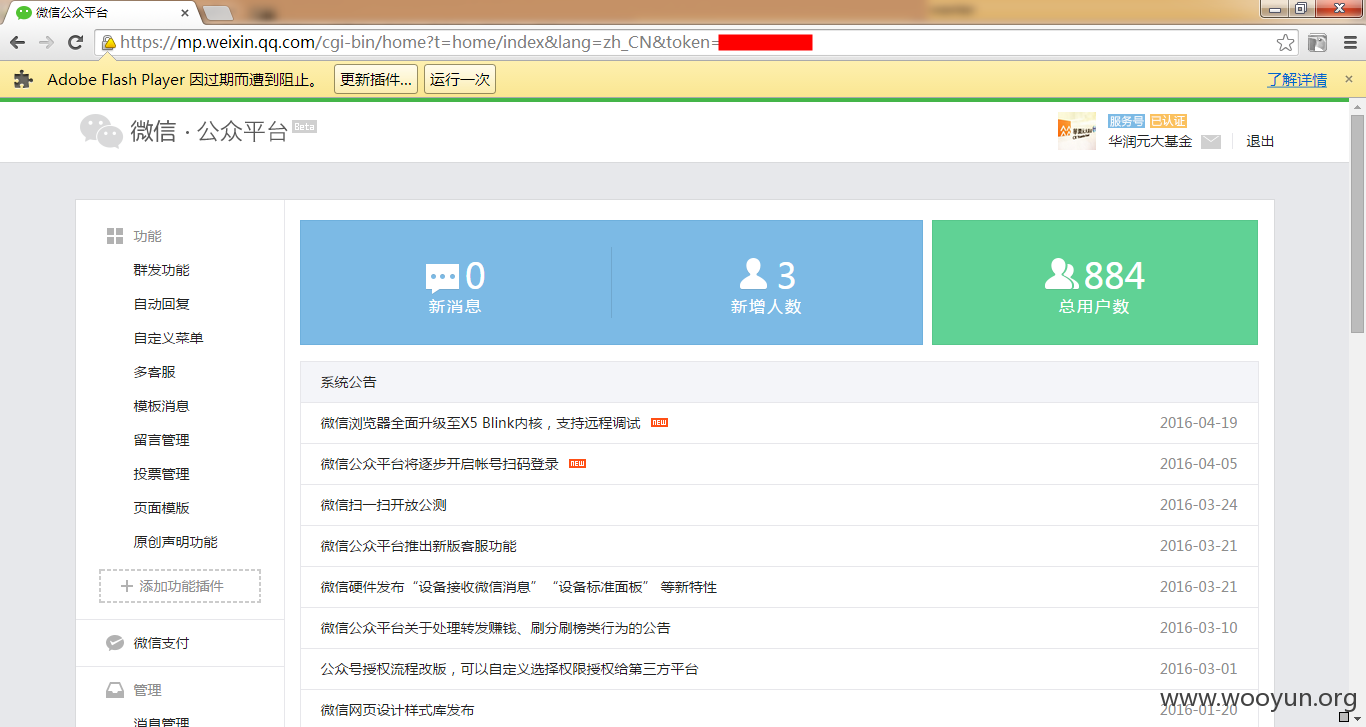Click the scrollbar down arrow
The height and width of the screenshot is (727, 1366).
click(x=1357, y=718)
